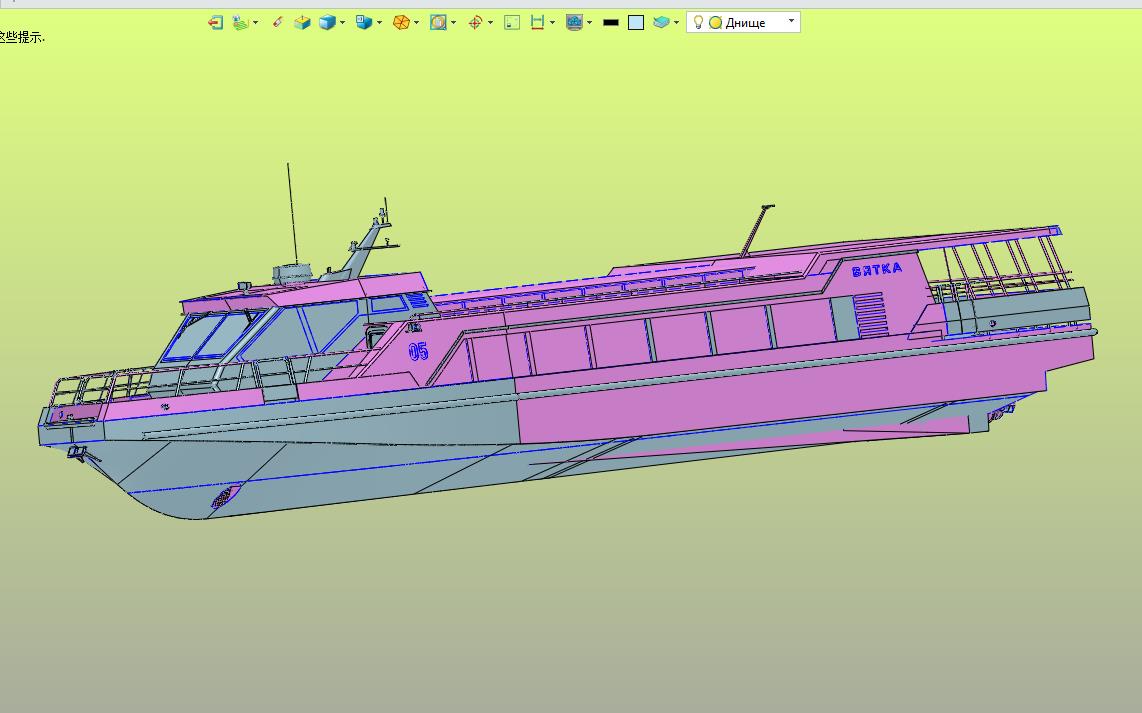This screenshot has width=1142, height=713.
Task: Expand the arrow beside the orange mesh icon
Action: [417, 22]
